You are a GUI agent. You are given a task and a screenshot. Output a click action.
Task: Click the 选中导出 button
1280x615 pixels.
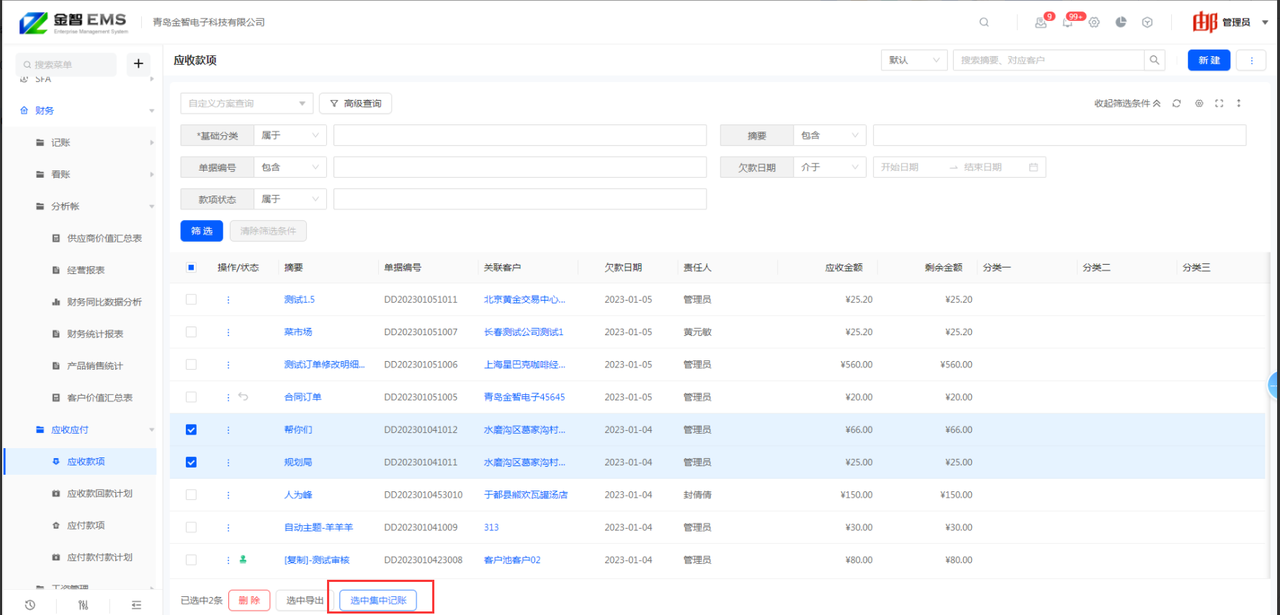(x=305, y=600)
